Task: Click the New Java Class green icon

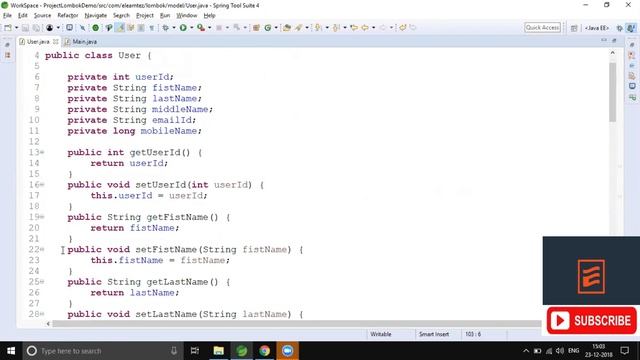Action: (268, 28)
